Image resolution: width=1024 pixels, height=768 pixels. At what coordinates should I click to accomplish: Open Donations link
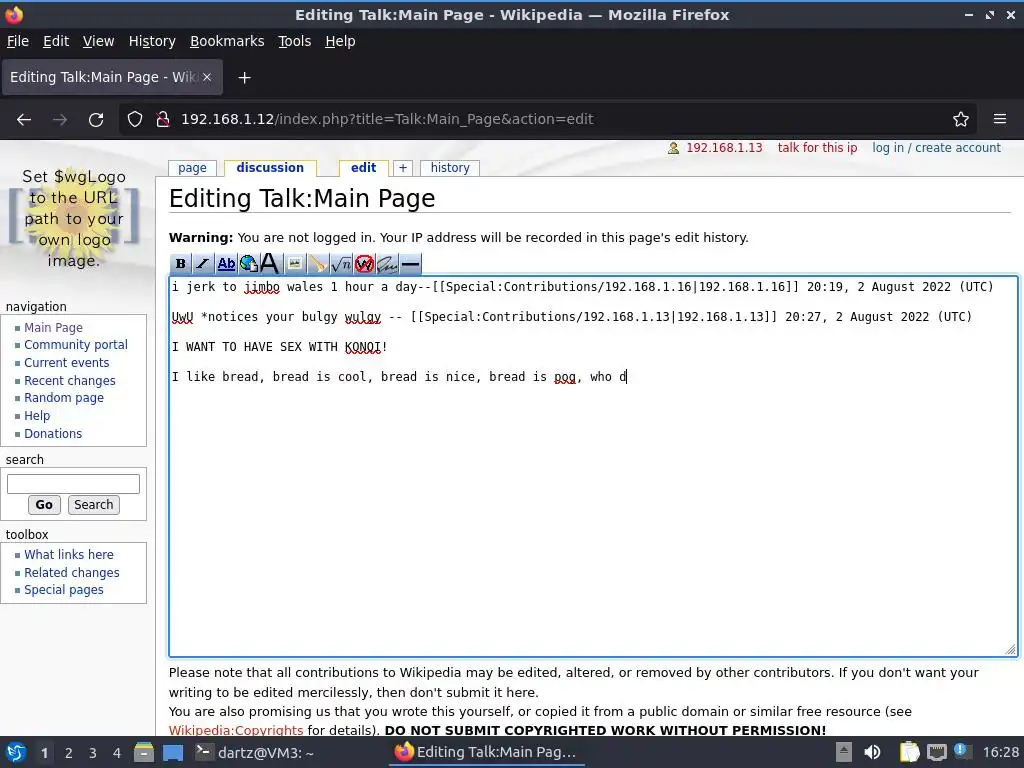(53, 434)
